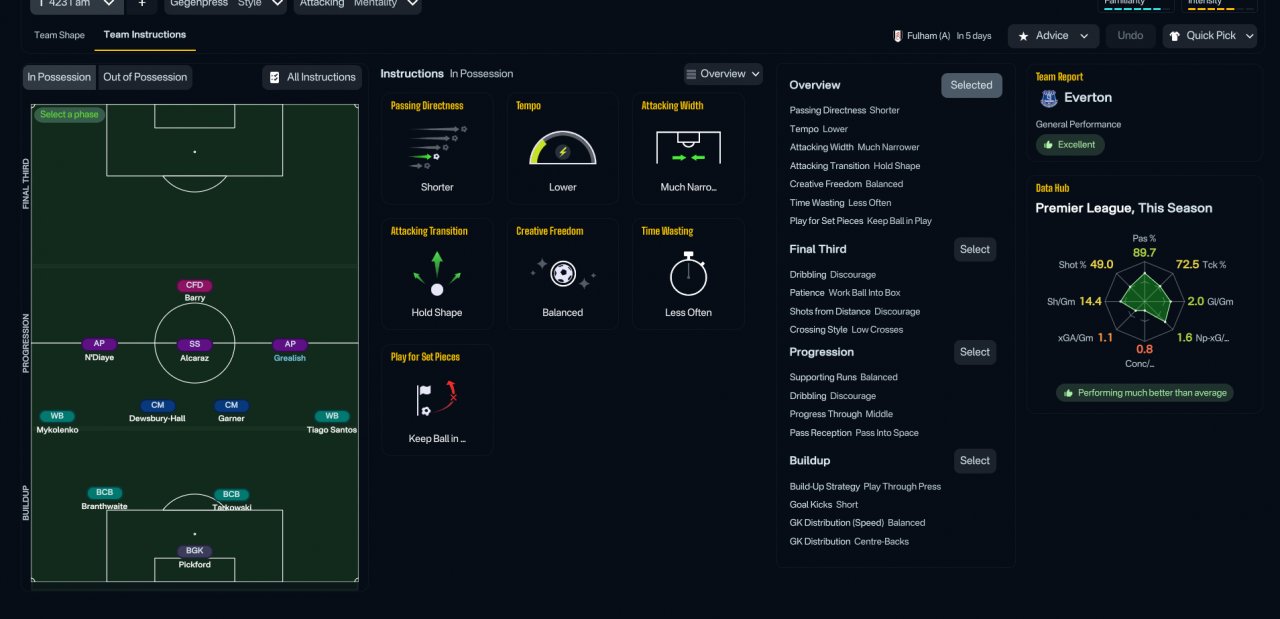Click Select for Buildup section
This screenshot has height=619, width=1280.
[975, 461]
